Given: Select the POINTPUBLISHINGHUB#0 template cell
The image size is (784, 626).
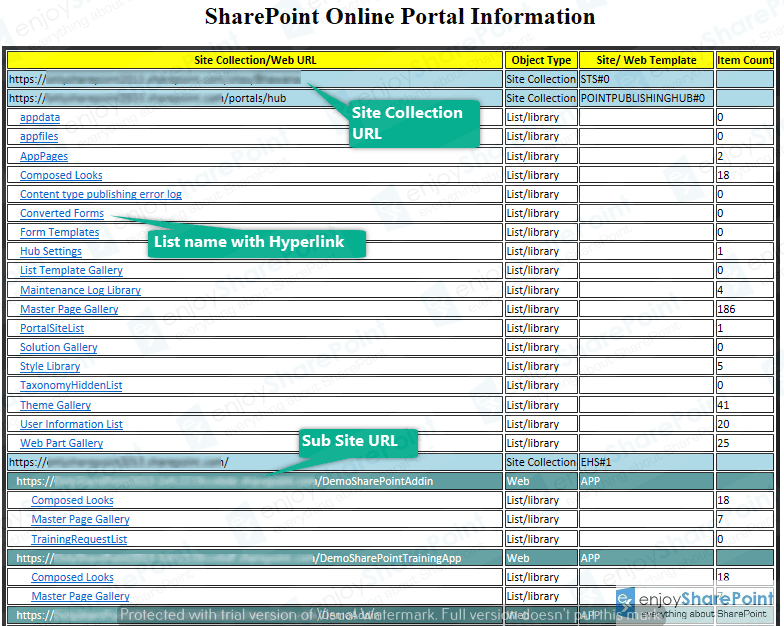Looking at the screenshot, I should coord(646,98).
